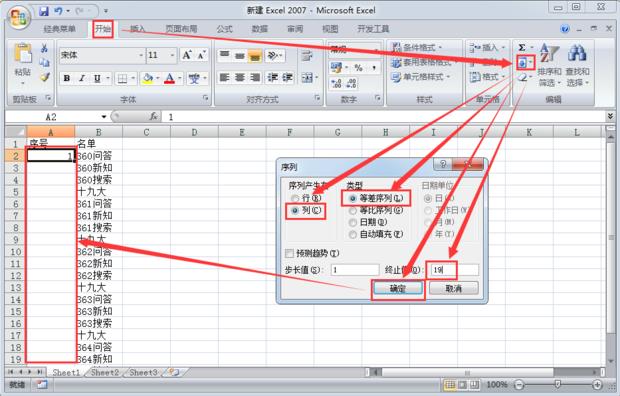Open the Formulas (公式) ribbon tab

225,29
